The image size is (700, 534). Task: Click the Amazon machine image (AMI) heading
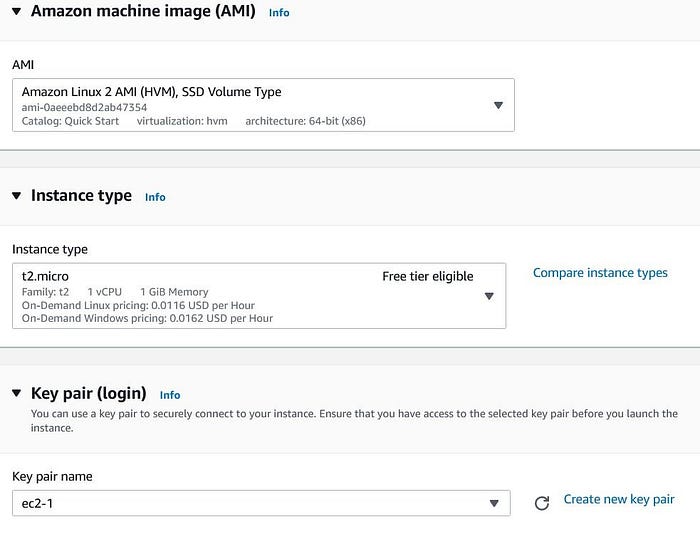[143, 12]
